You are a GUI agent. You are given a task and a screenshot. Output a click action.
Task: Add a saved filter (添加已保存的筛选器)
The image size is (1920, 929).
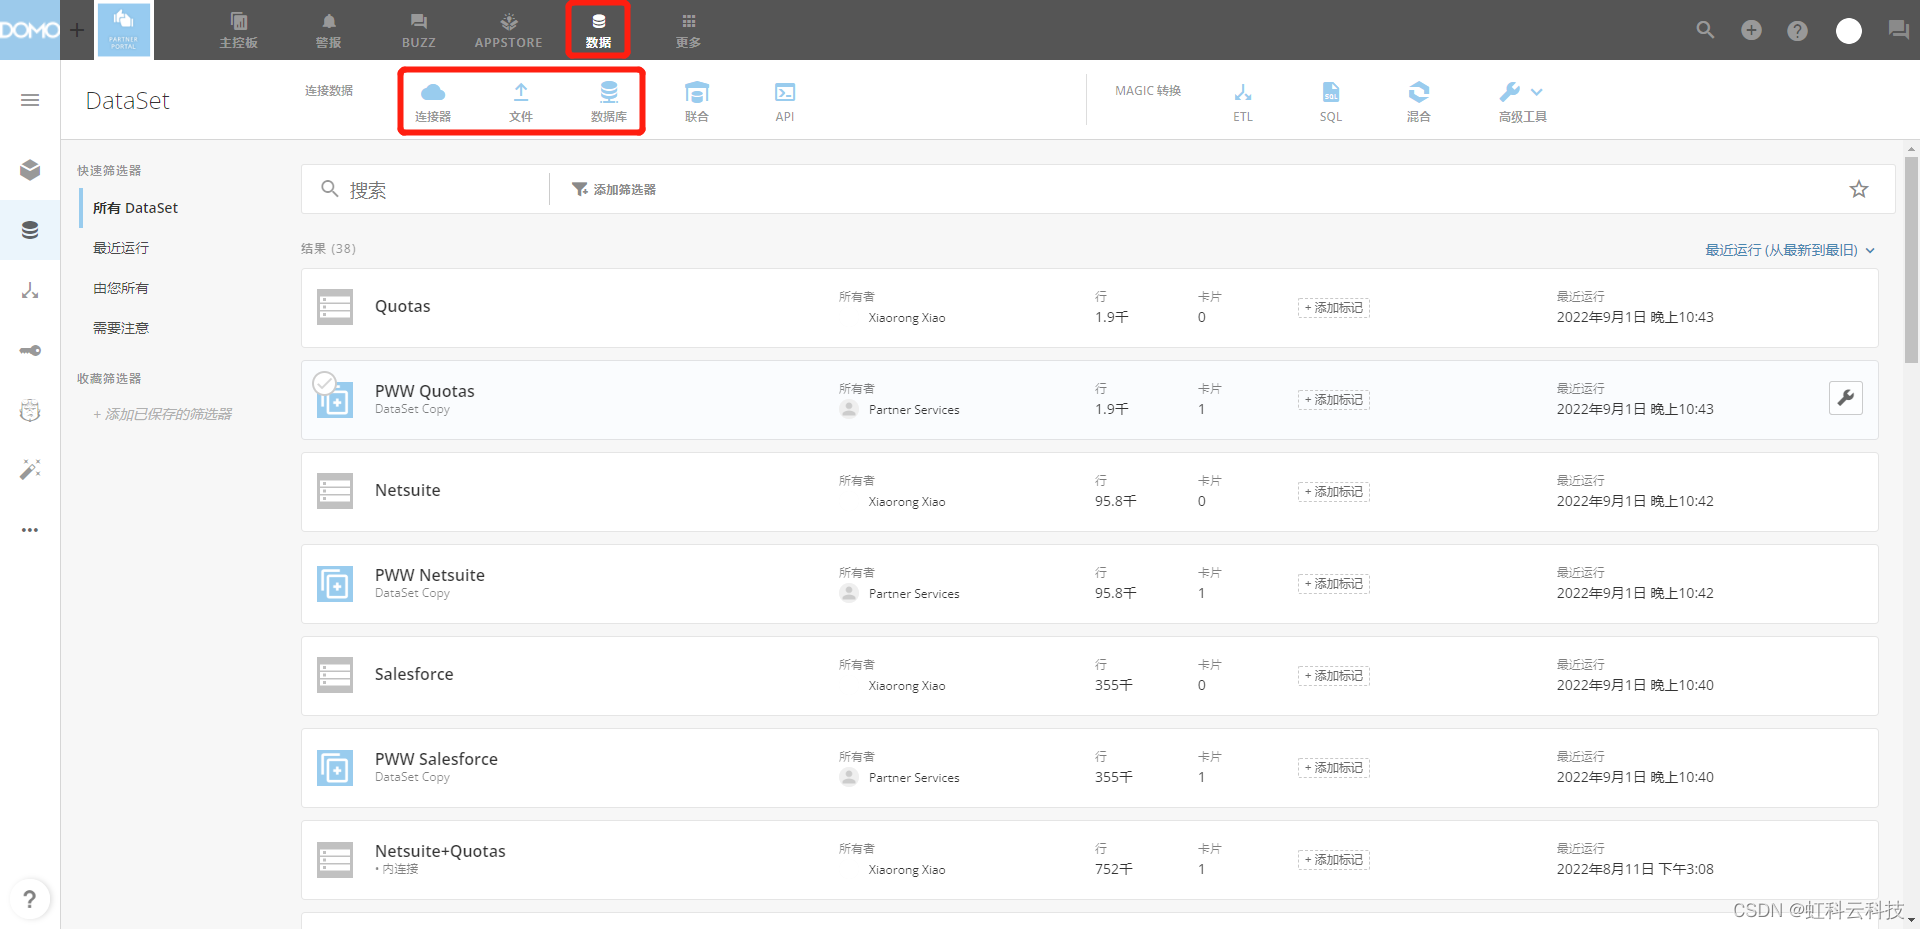click(162, 414)
